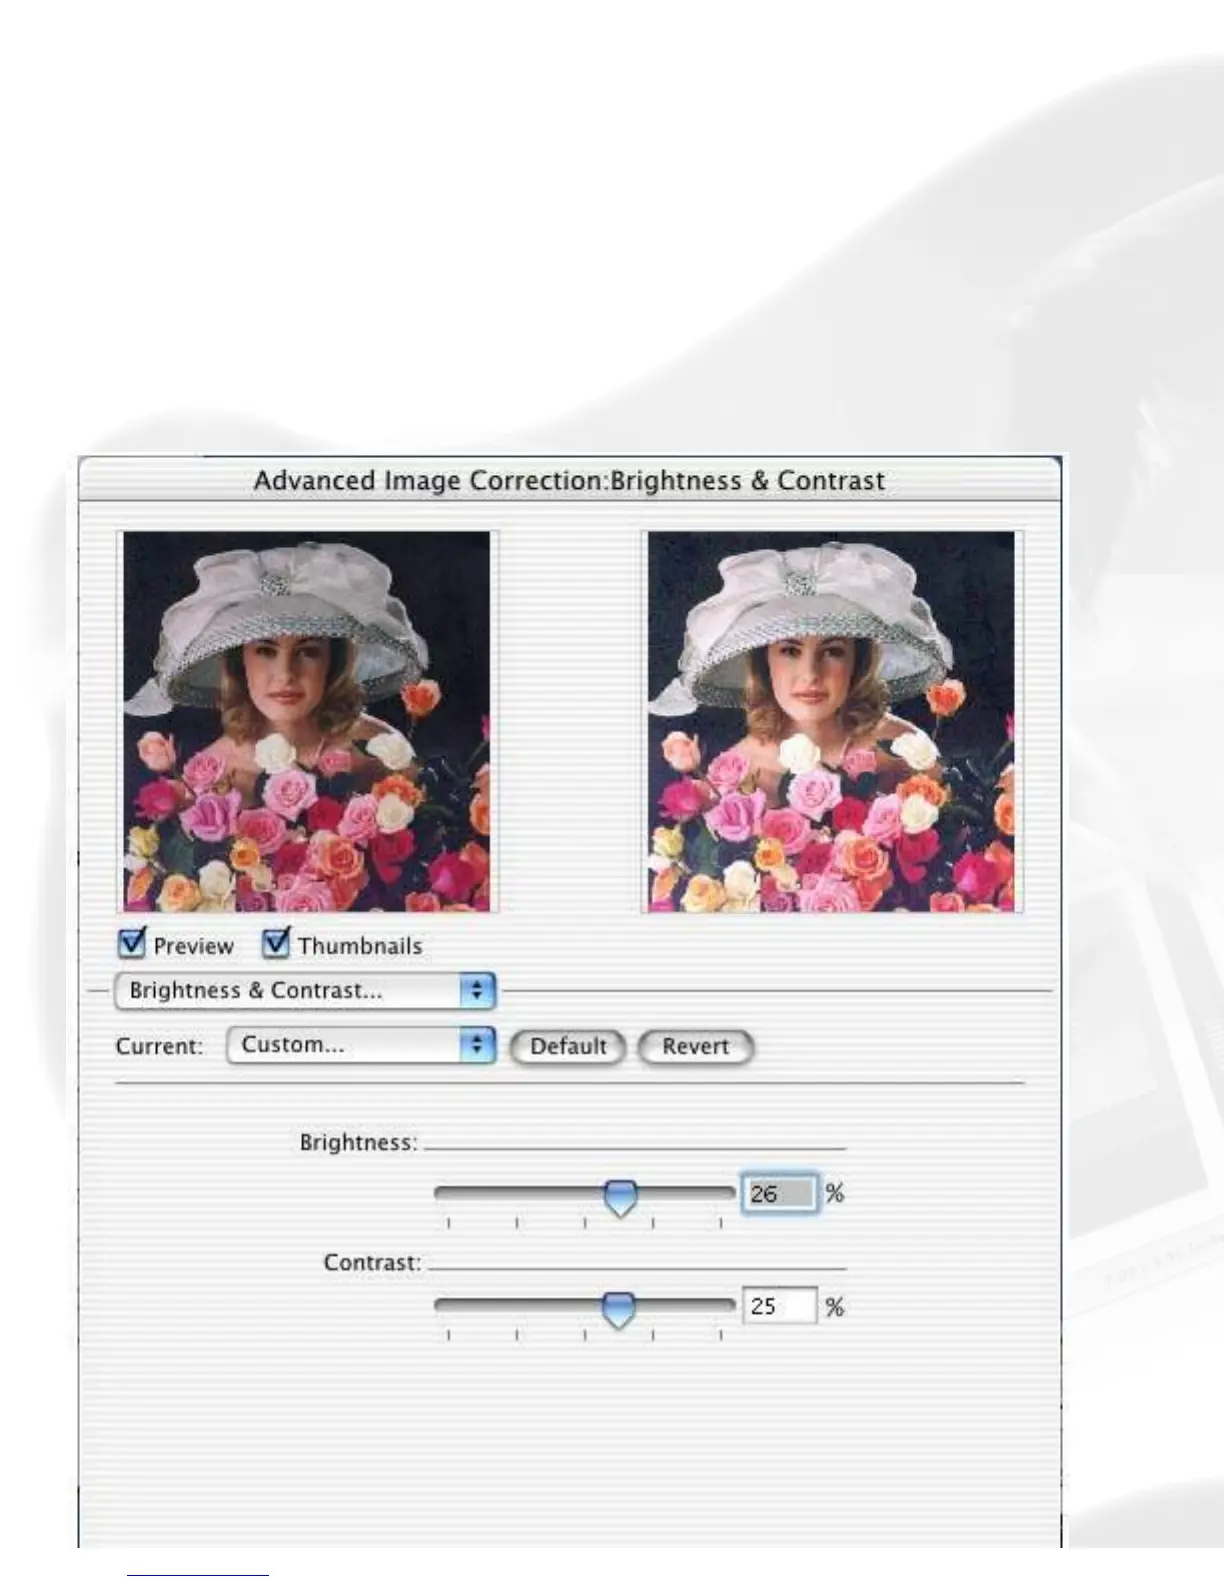Focus the Brightness percent field showing 26

pos(780,1193)
